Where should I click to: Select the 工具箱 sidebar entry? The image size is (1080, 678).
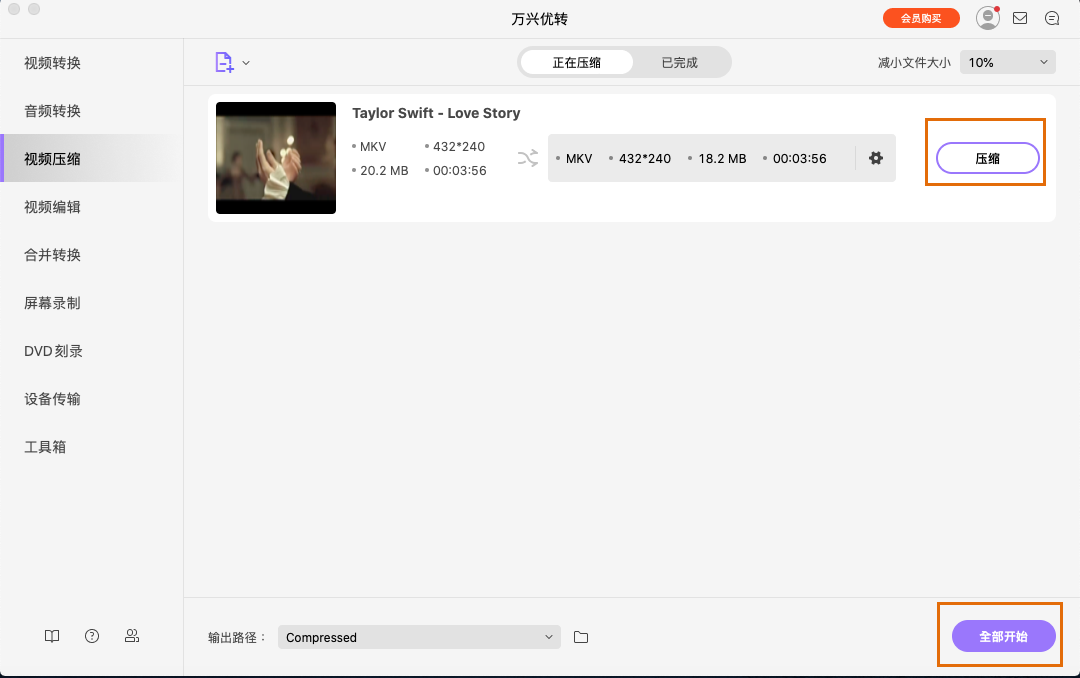(x=47, y=446)
